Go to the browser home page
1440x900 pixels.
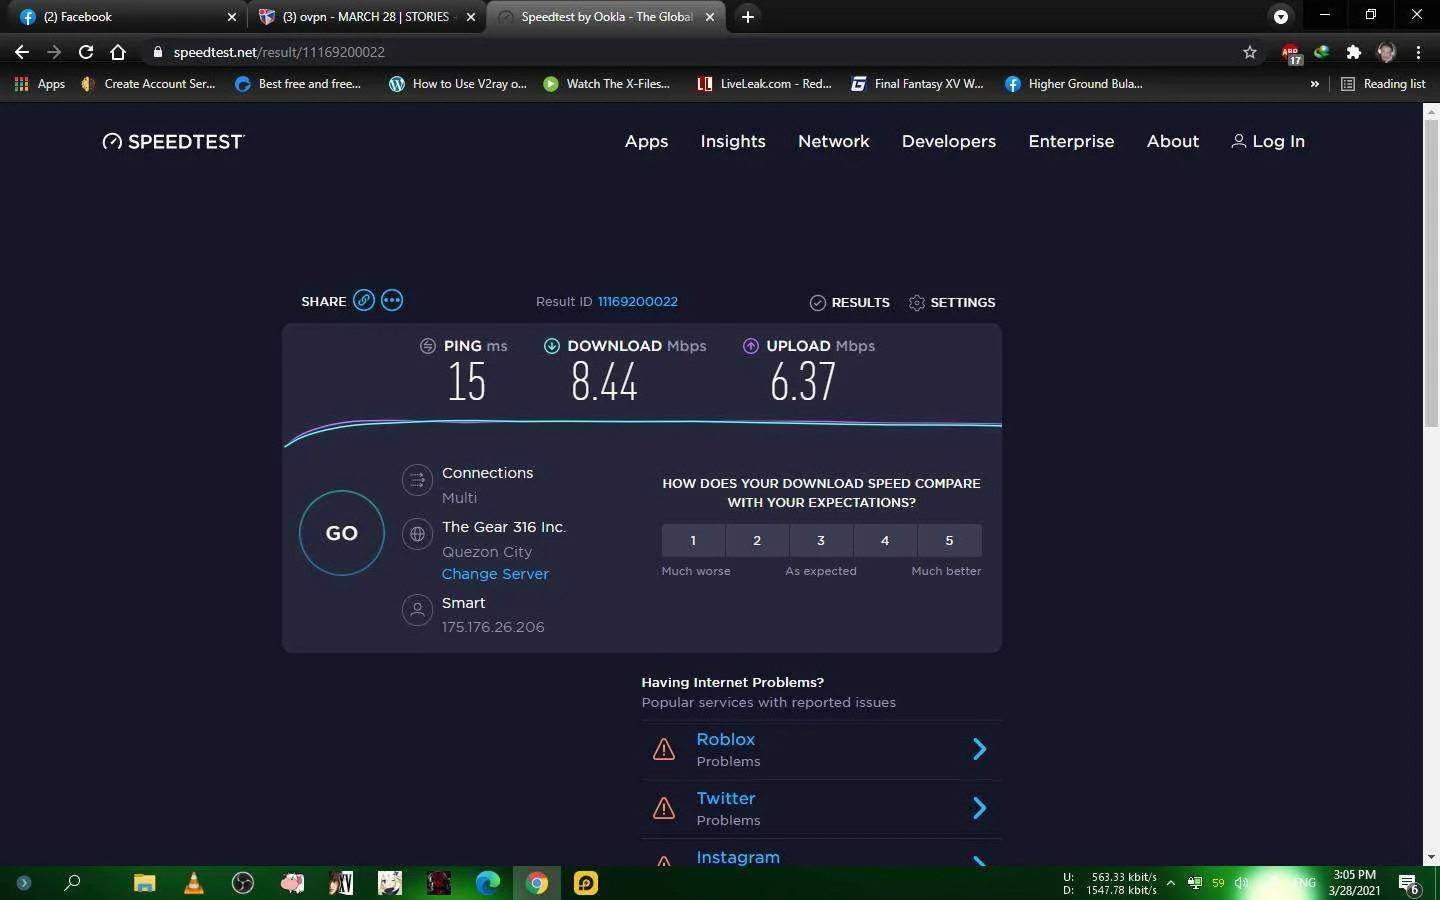pyautogui.click(x=118, y=52)
